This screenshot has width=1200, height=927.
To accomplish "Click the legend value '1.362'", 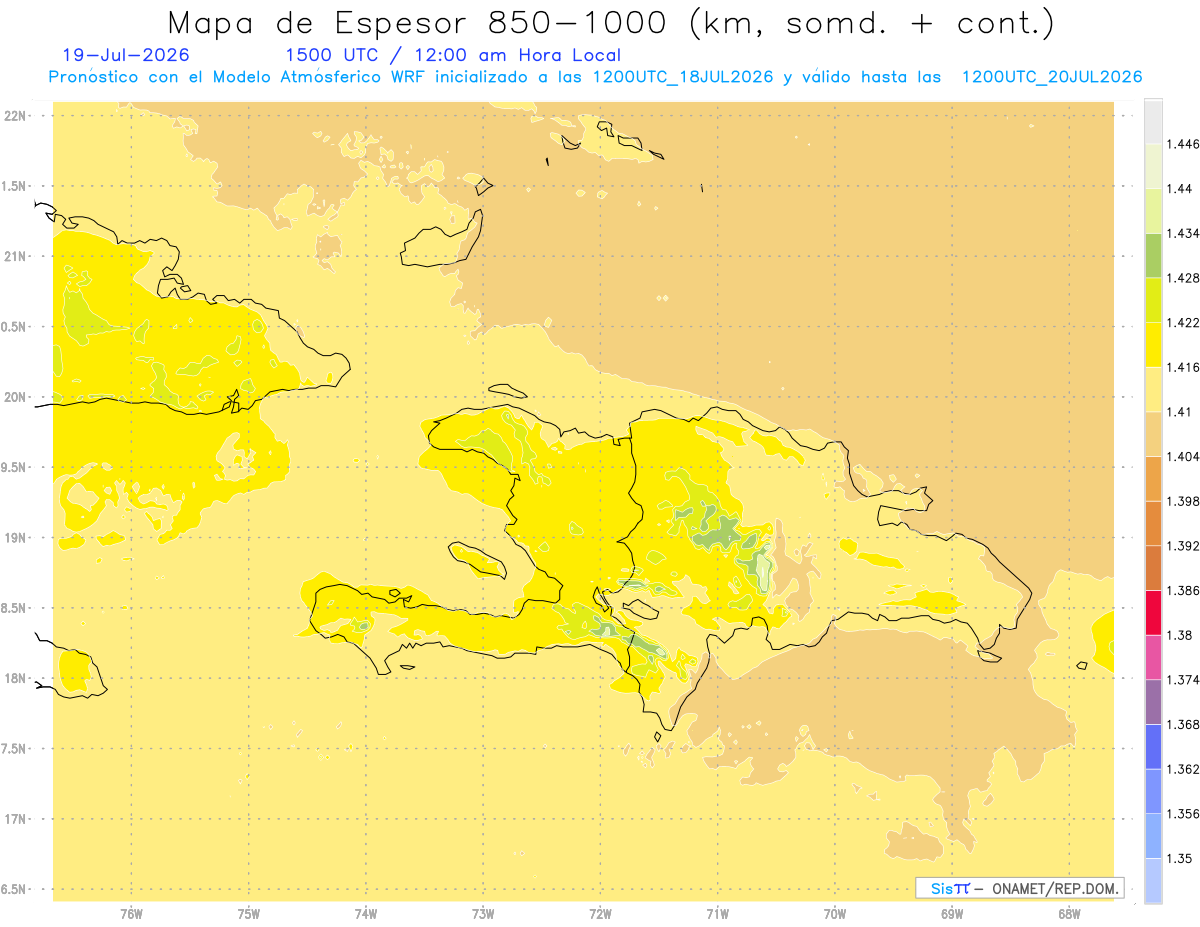I will point(1183,769).
